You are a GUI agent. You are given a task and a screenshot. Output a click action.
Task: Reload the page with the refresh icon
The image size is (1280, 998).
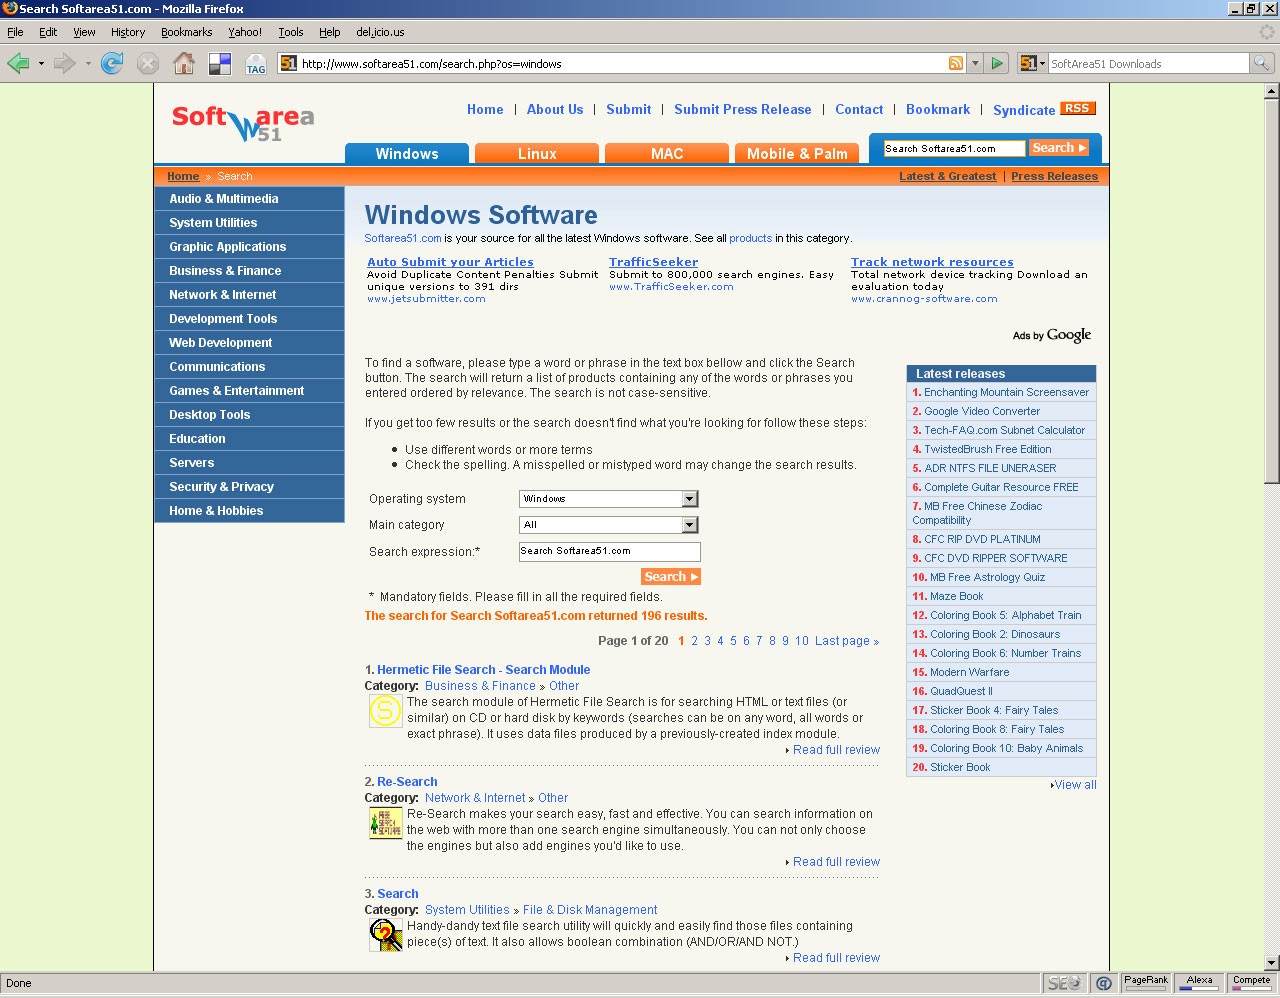(x=112, y=64)
